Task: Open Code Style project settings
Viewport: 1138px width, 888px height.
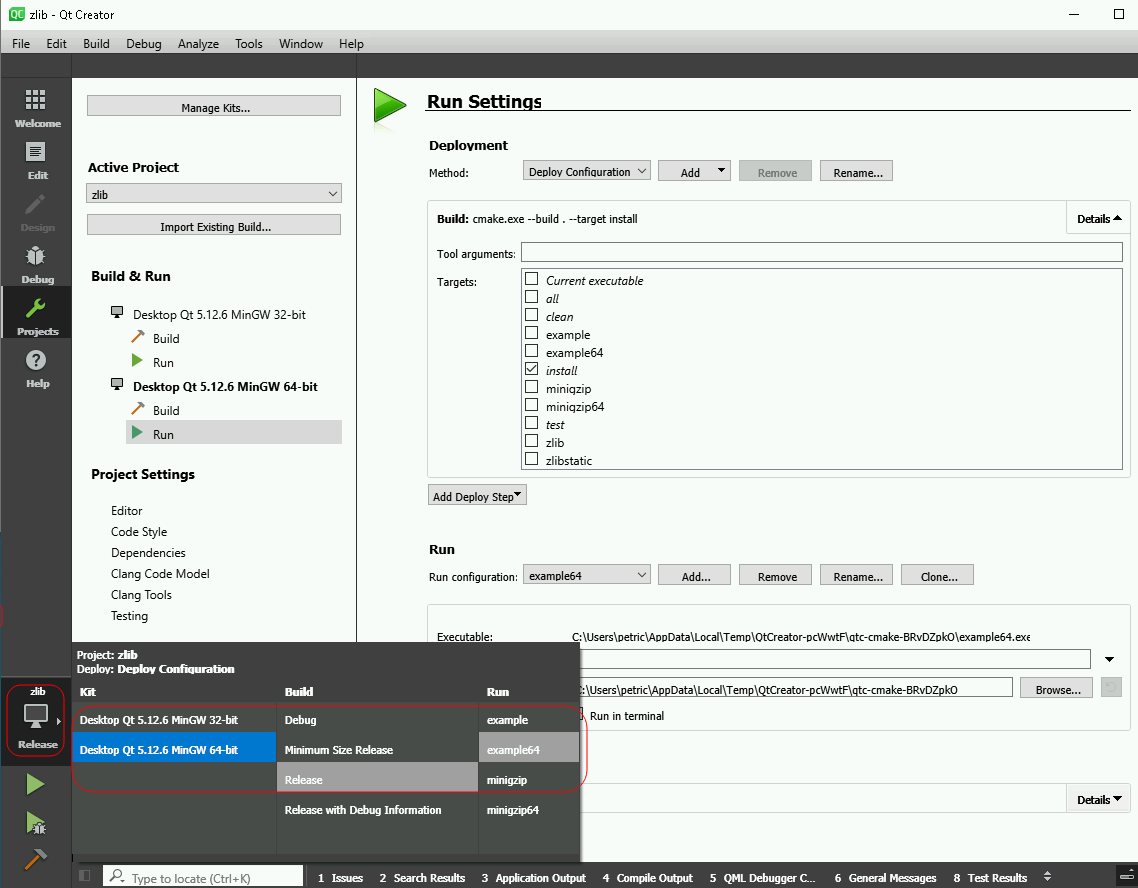Action: pos(139,531)
